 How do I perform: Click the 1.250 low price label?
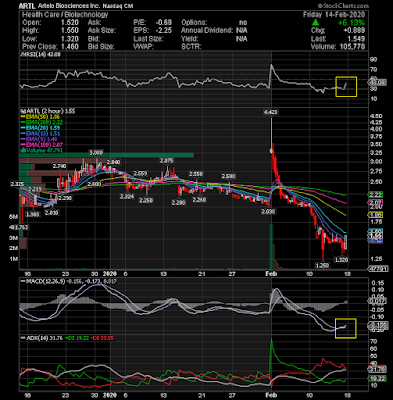point(322,265)
